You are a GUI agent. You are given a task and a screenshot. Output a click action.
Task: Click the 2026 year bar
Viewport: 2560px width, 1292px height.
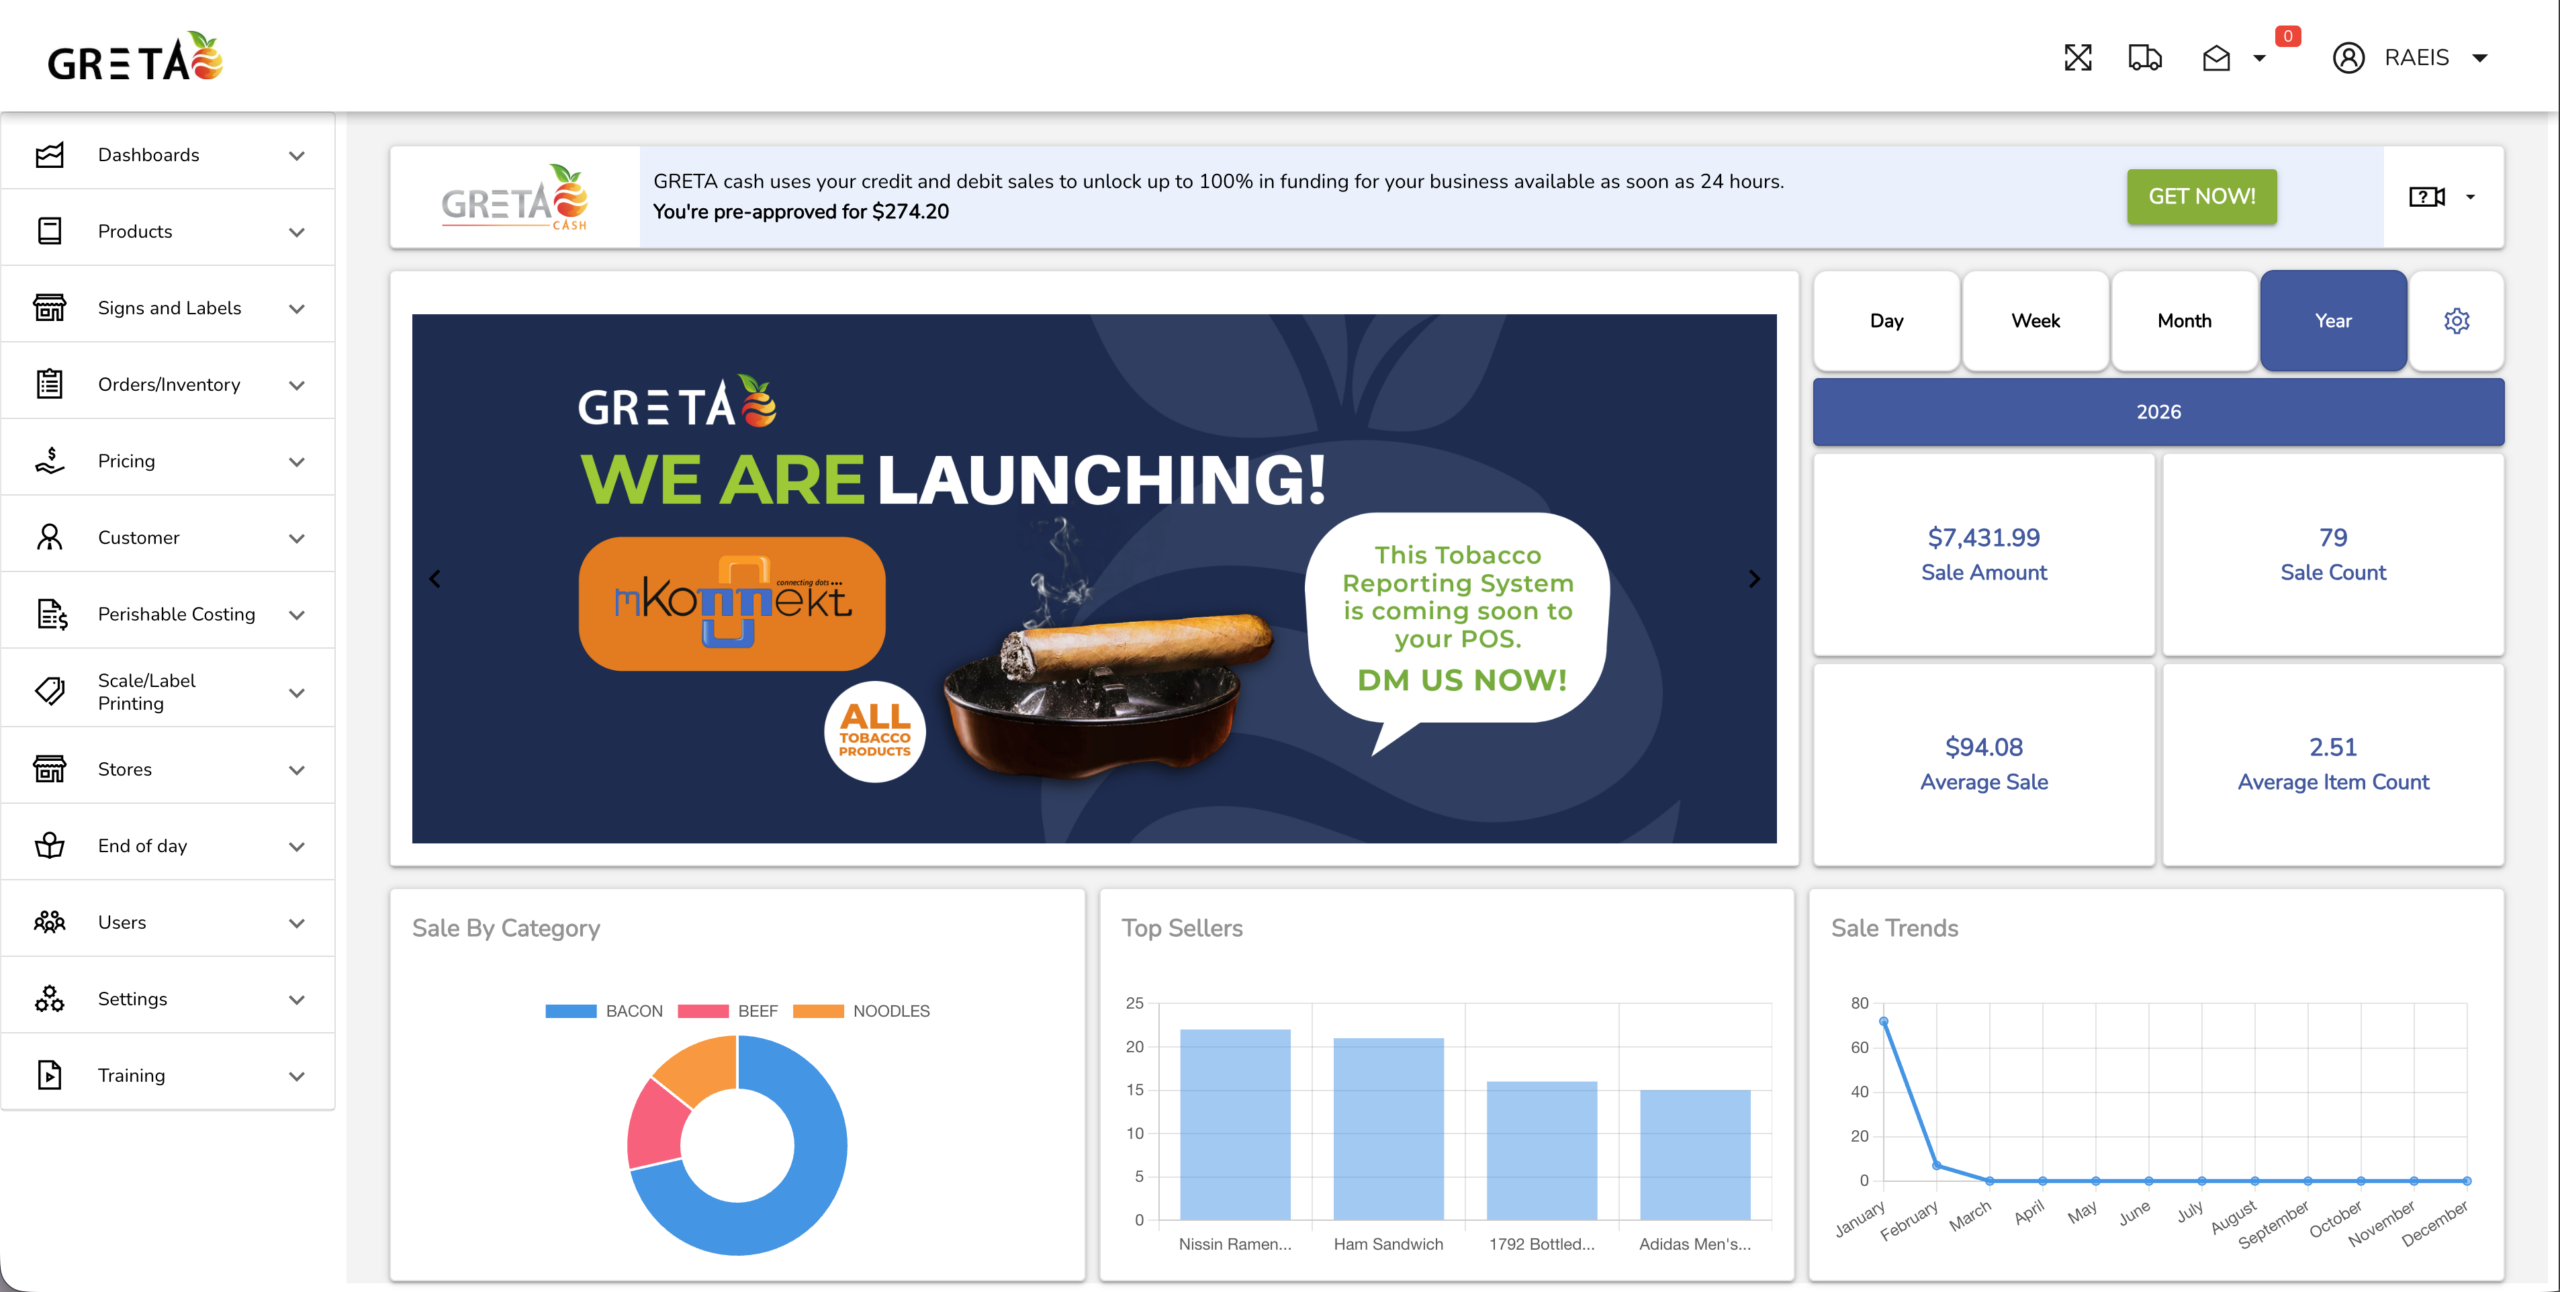point(2158,412)
